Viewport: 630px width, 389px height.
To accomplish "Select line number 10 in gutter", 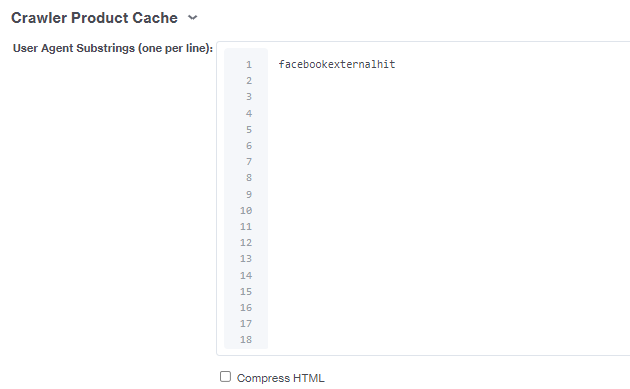I will (246, 210).
